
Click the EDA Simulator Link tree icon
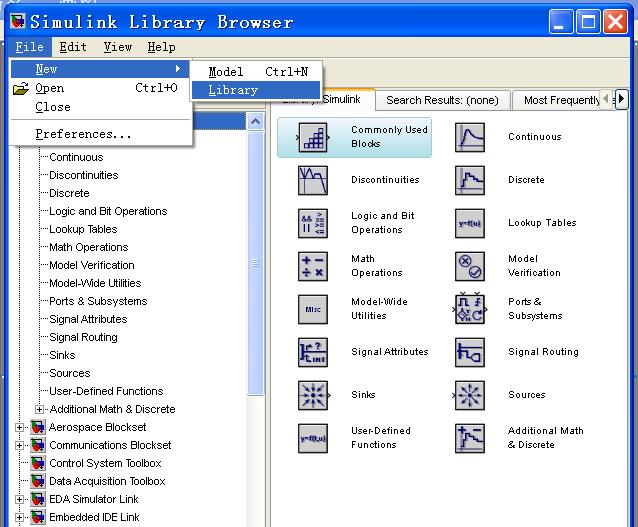(38, 499)
